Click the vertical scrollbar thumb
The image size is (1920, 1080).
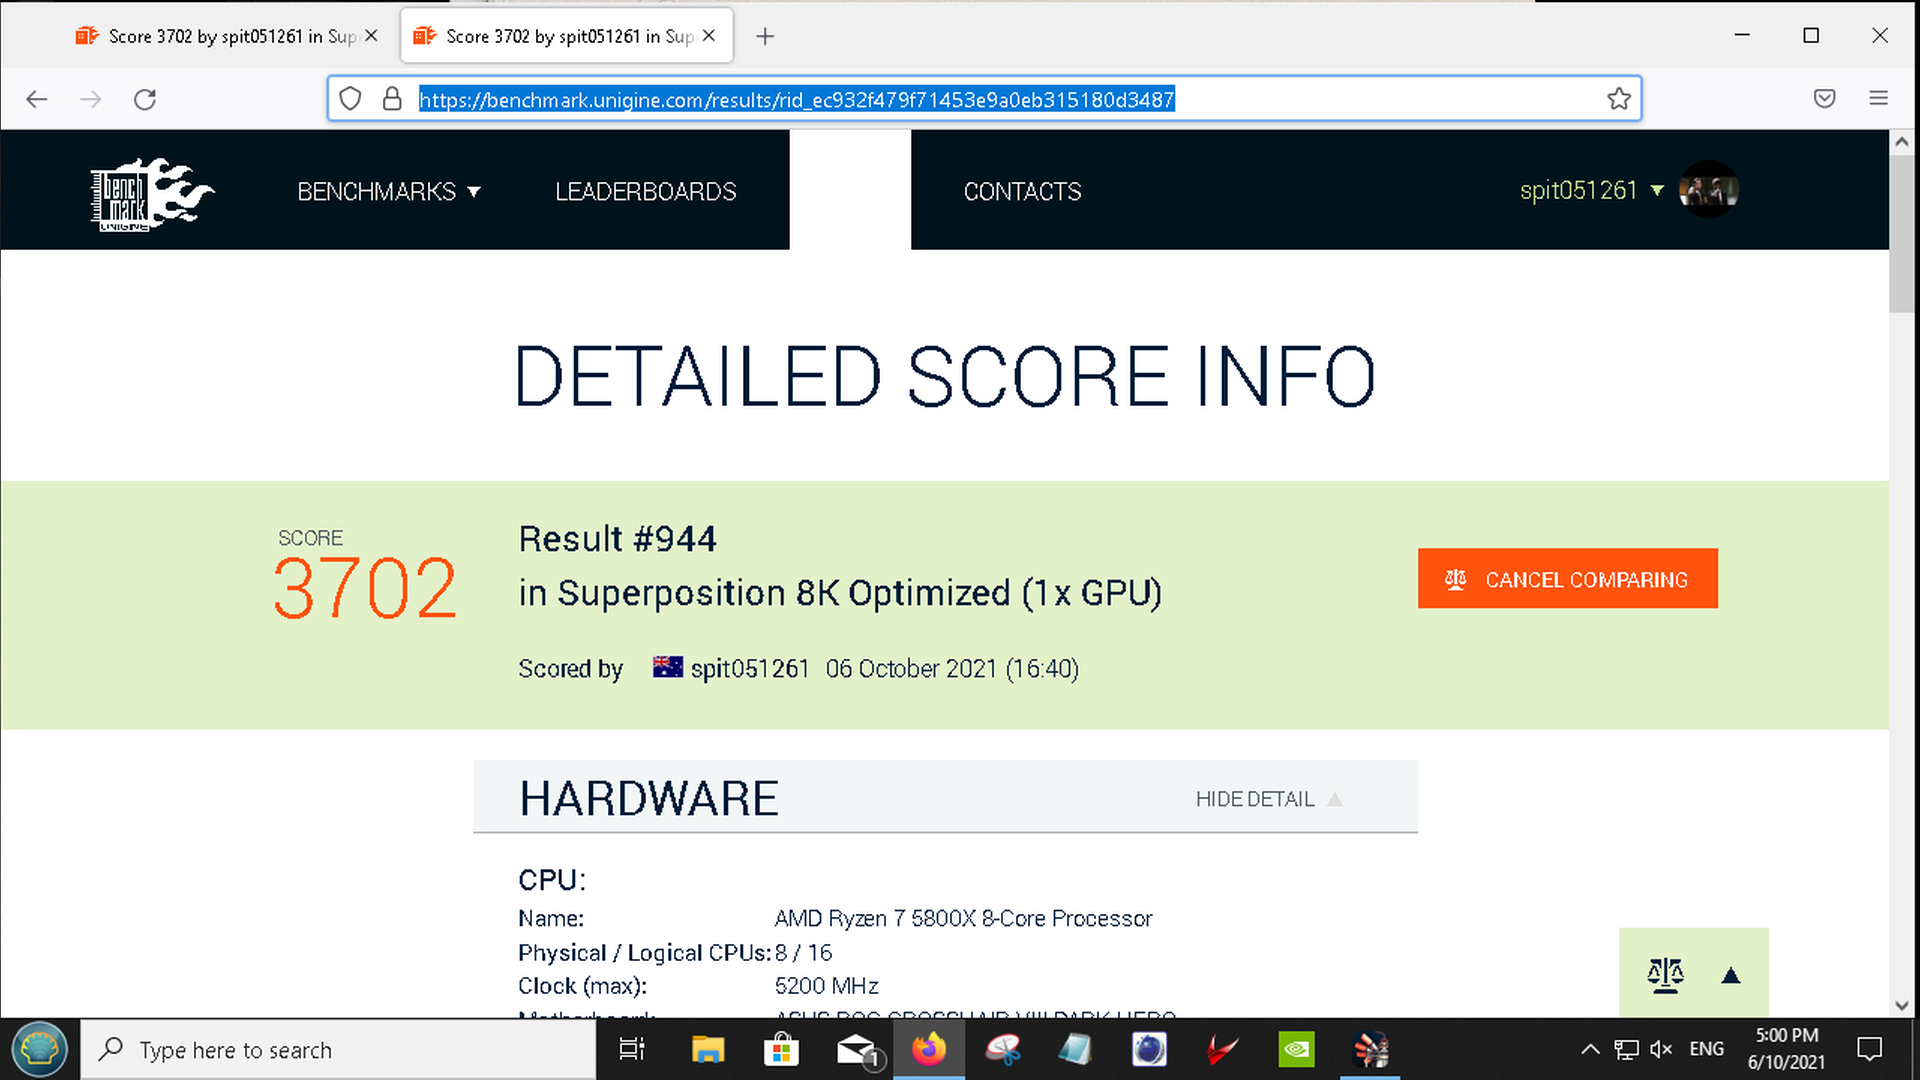pyautogui.click(x=1902, y=235)
